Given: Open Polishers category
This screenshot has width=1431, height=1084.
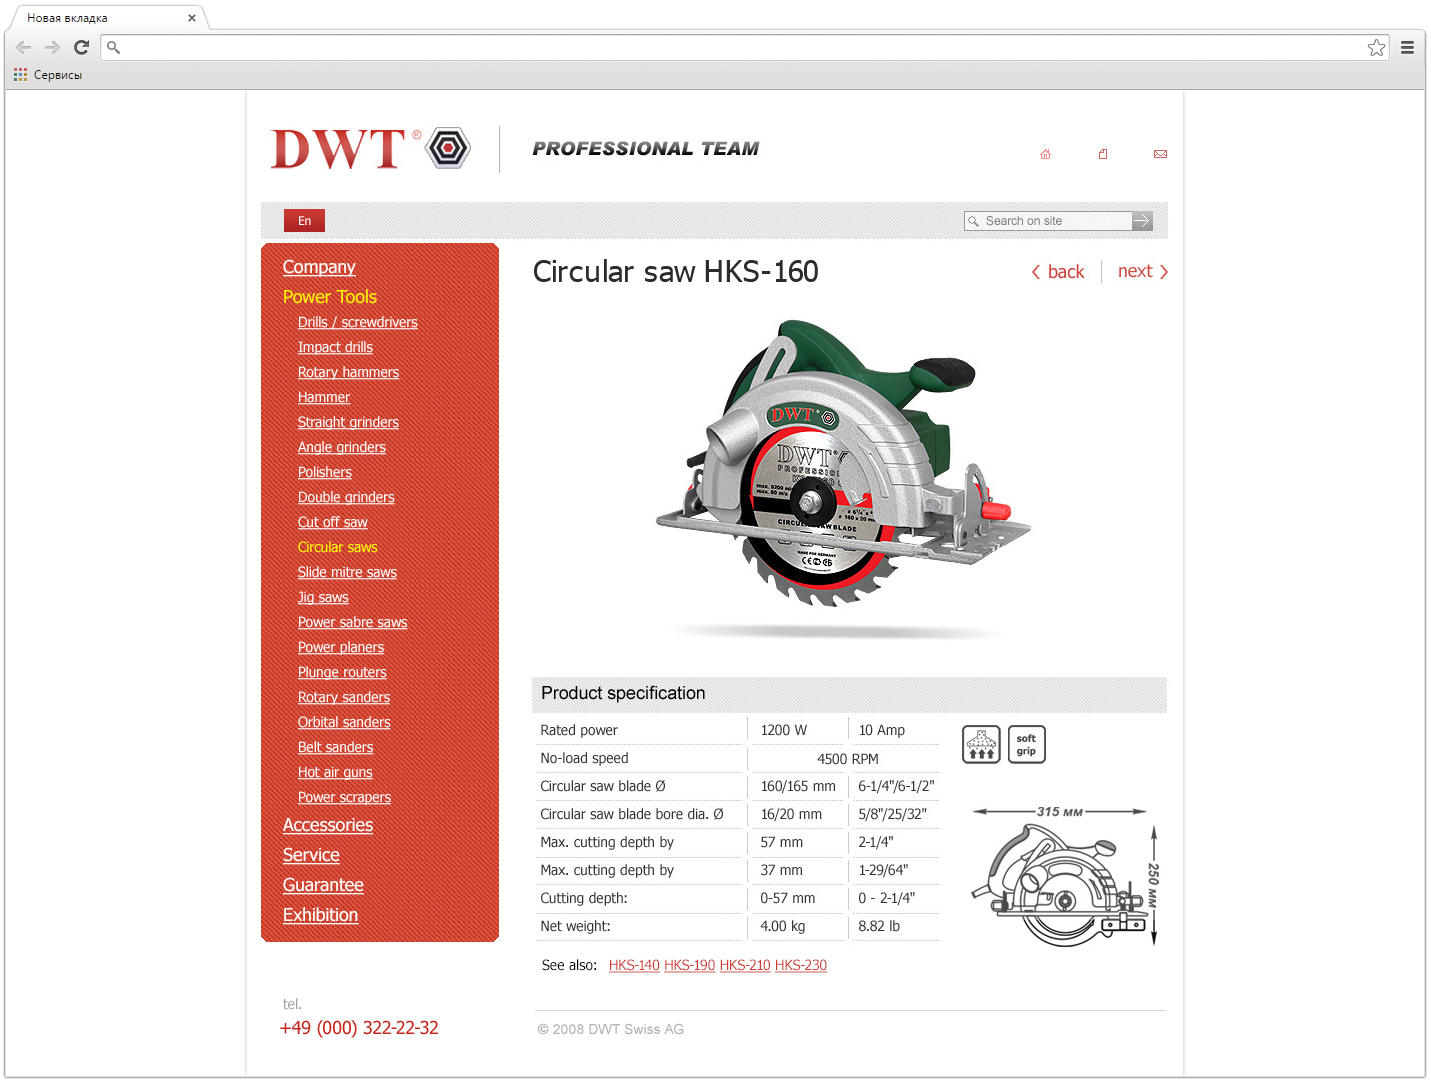Looking at the screenshot, I should [x=325, y=472].
